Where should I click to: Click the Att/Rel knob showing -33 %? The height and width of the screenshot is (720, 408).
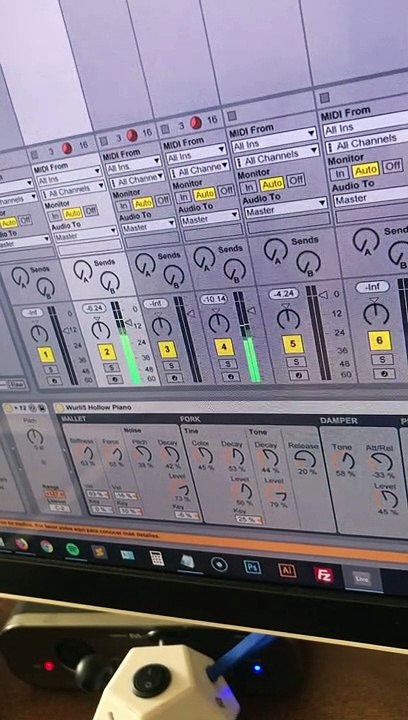tap(381, 461)
